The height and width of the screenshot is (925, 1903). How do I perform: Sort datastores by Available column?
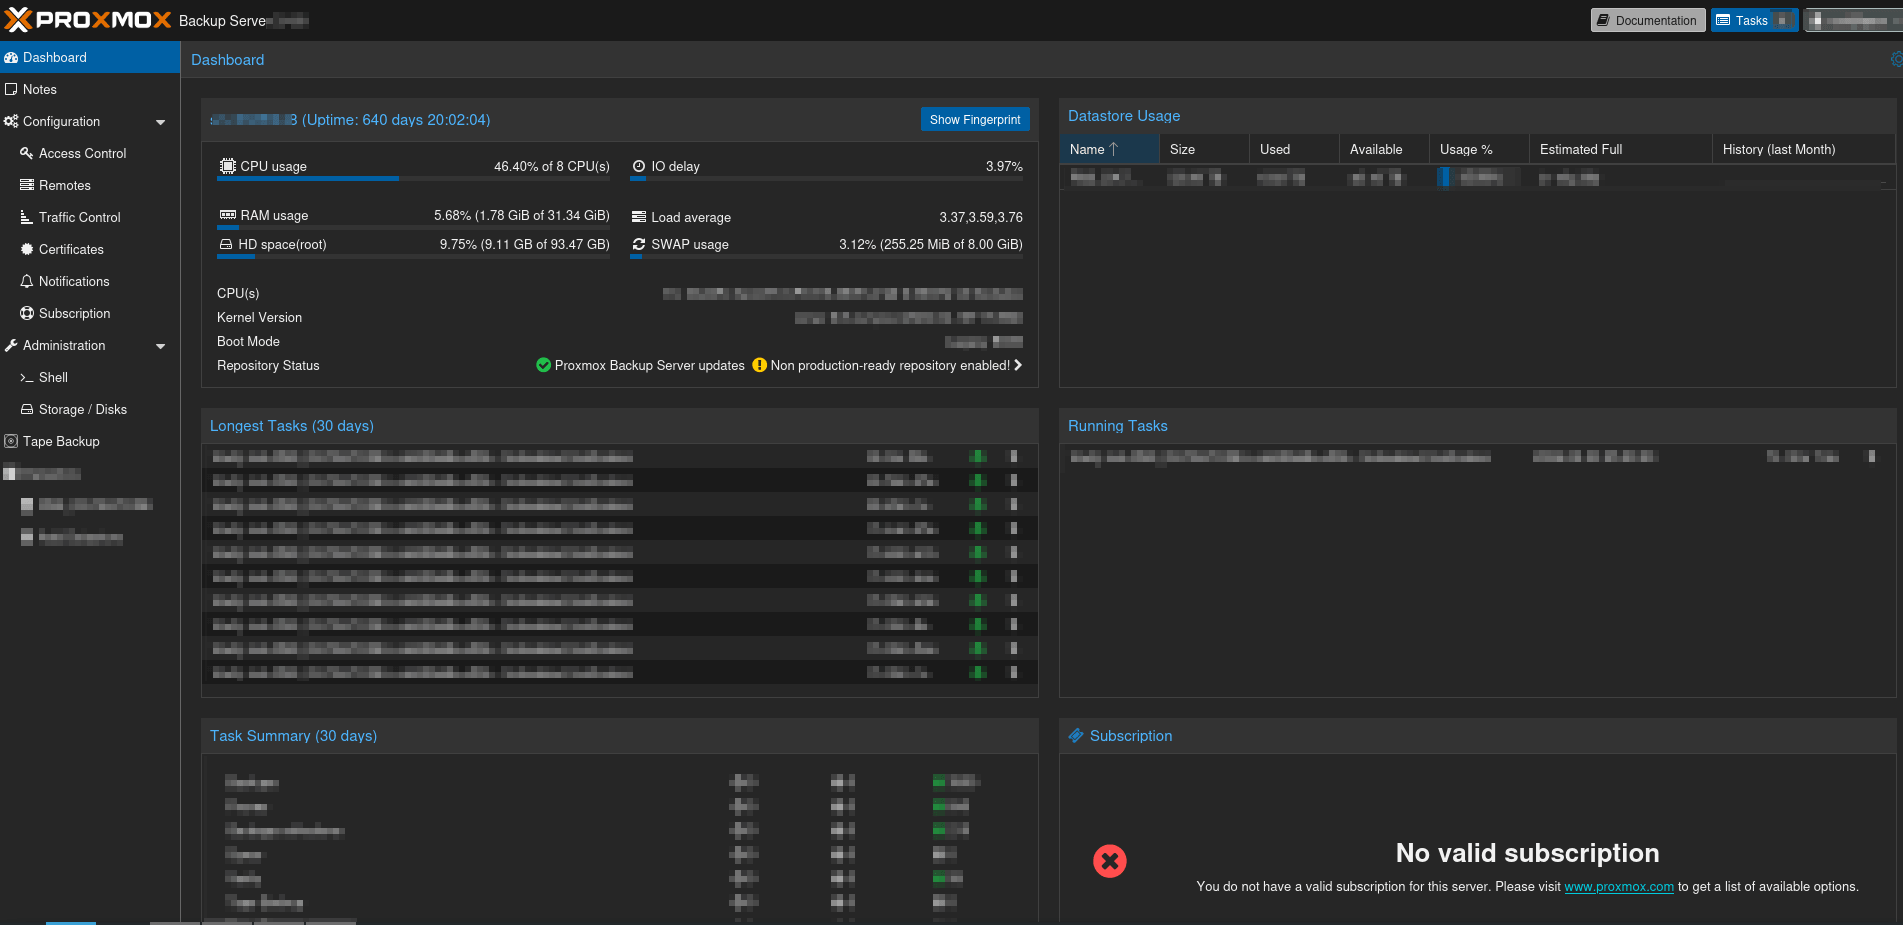coord(1384,149)
